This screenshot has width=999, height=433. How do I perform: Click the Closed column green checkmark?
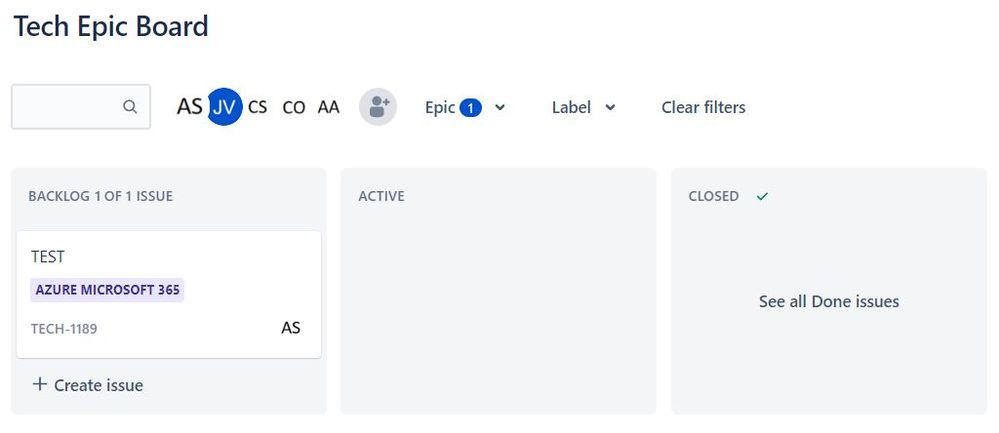point(762,196)
